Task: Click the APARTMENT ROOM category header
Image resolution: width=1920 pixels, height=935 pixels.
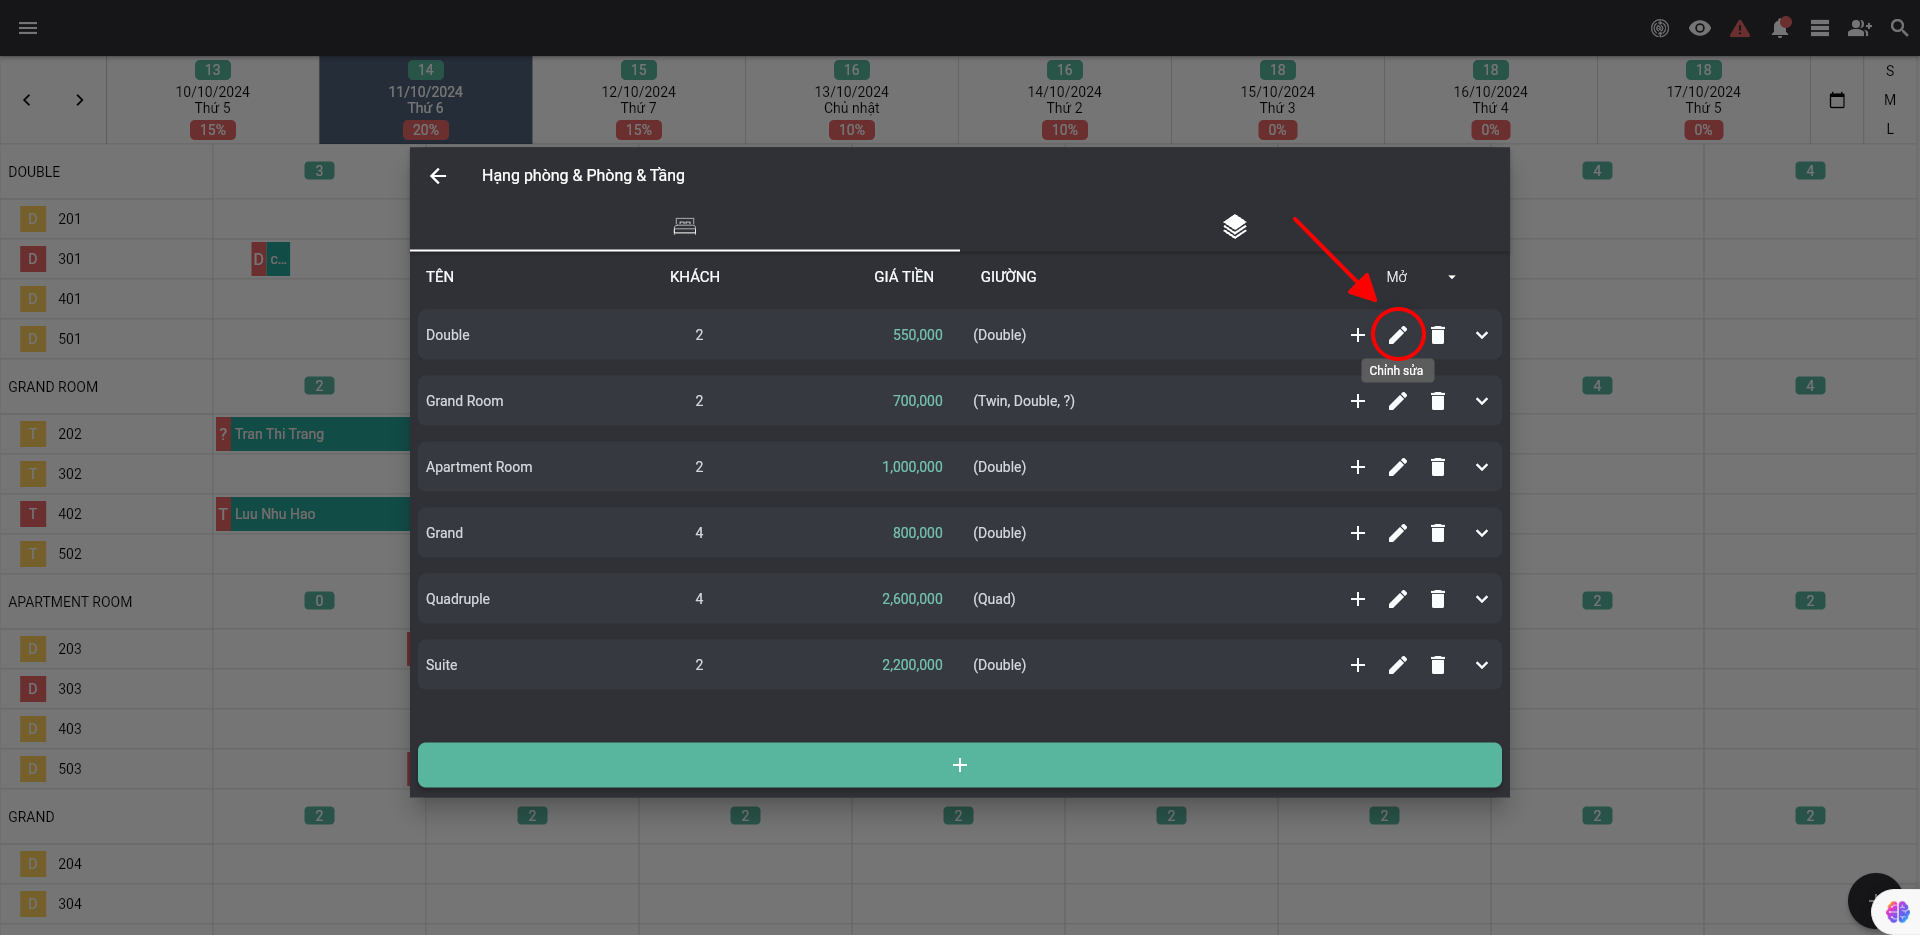Action: click(x=70, y=602)
